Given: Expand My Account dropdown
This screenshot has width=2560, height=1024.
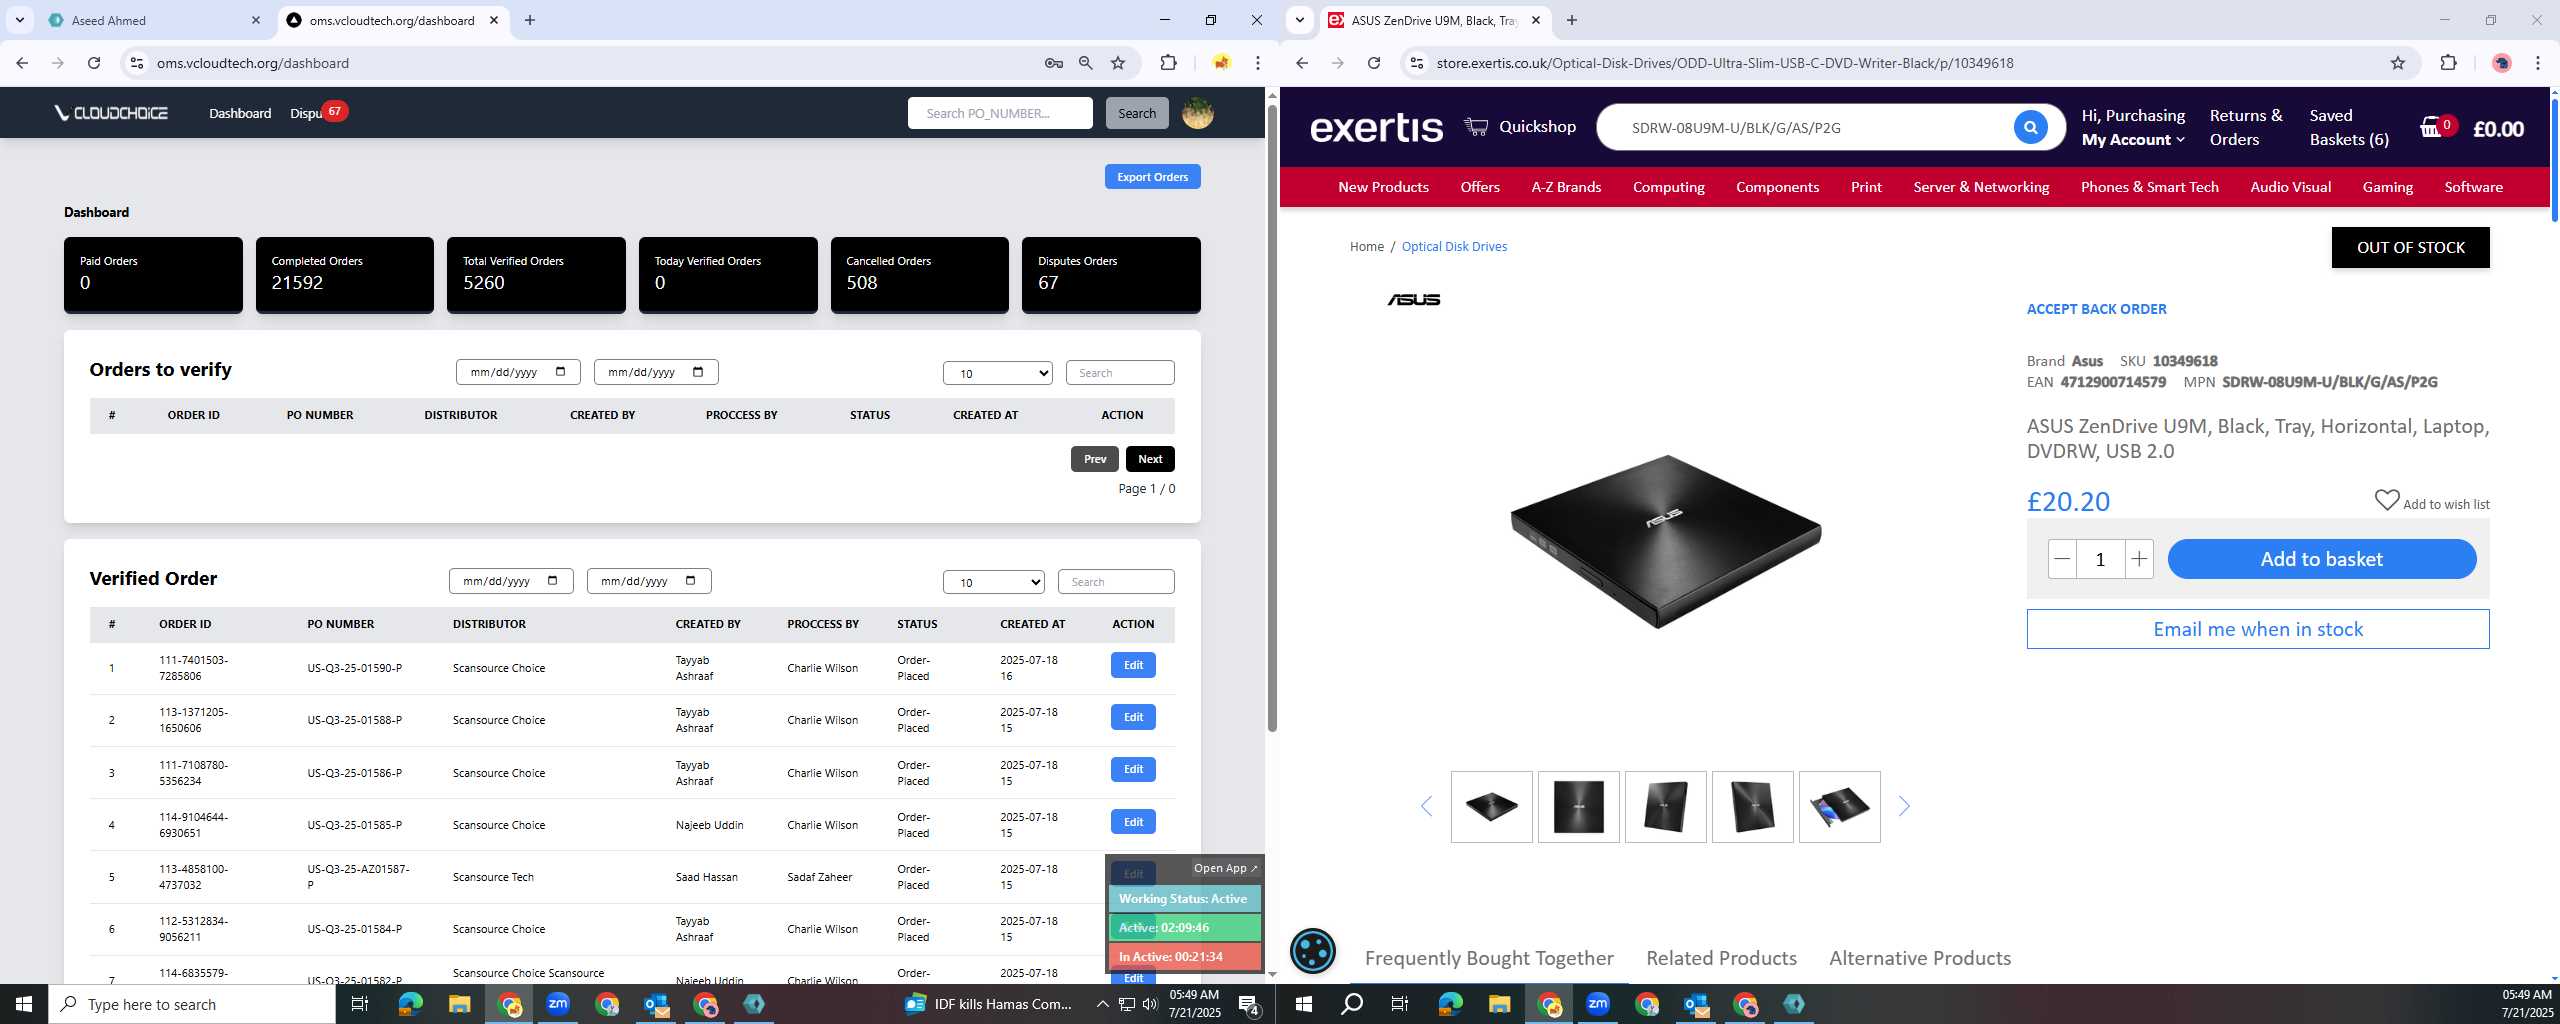Looking at the screenshot, I should [x=2133, y=140].
